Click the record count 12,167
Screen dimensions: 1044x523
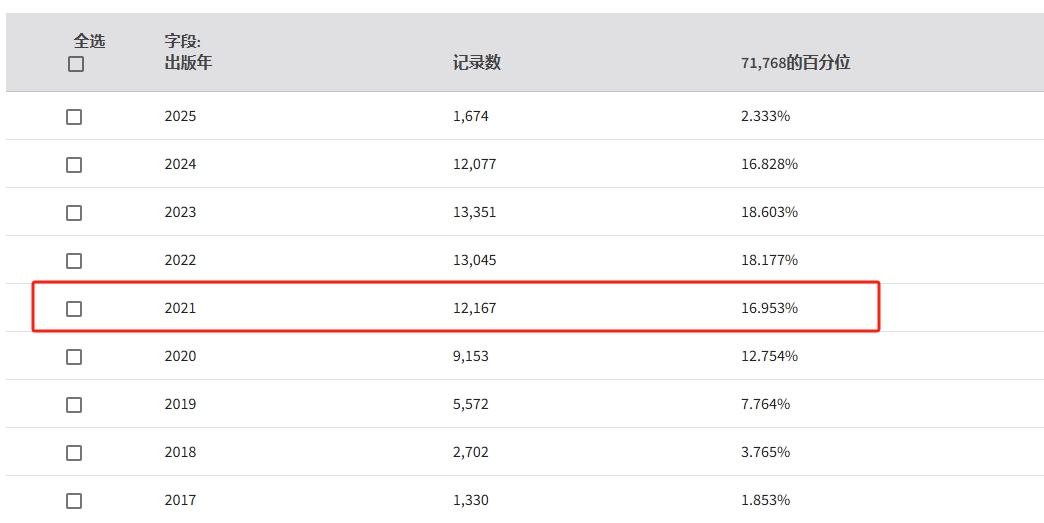coord(474,308)
